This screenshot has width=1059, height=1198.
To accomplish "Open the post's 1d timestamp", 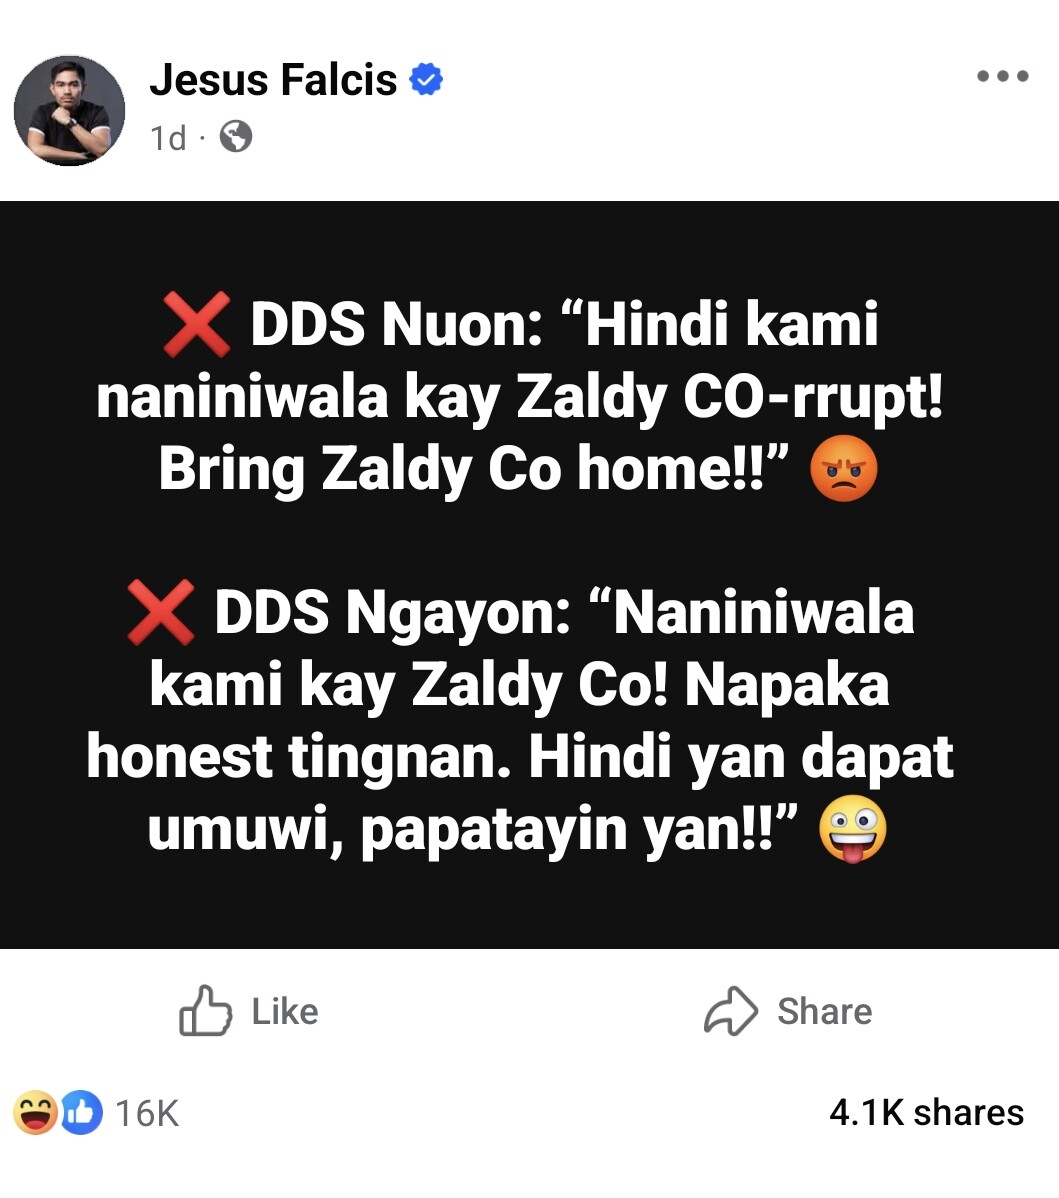I will [x=168, y=138].
